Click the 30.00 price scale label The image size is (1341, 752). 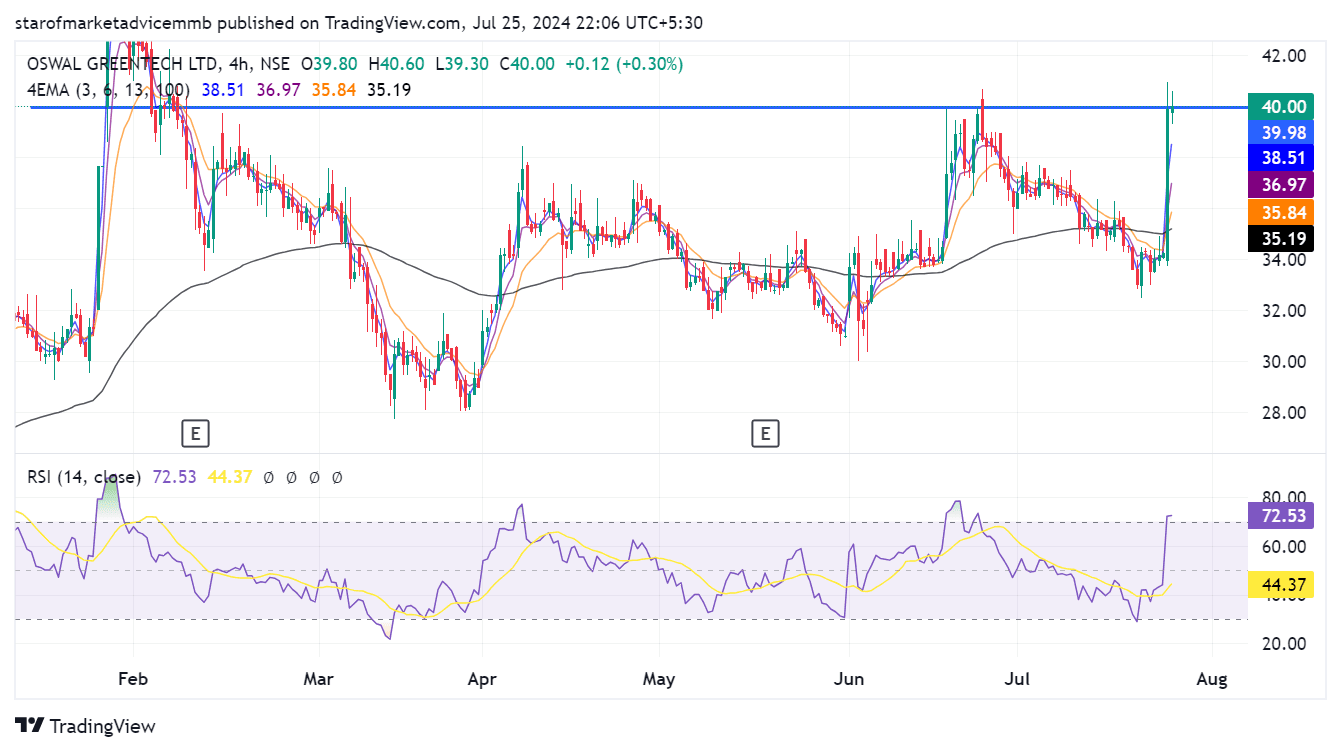(1284, 362)
